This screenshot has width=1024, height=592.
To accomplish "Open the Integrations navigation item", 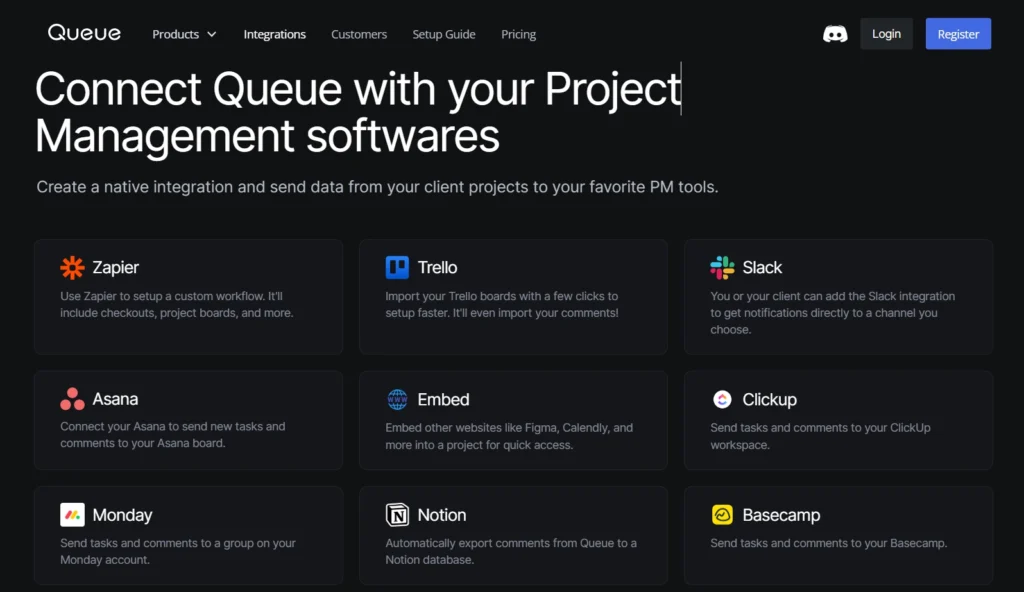I will tap(274, 34).
